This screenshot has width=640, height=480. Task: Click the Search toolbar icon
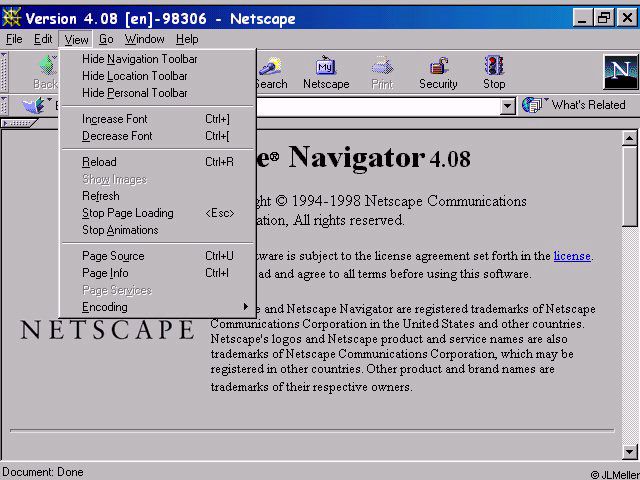tap(270, 66)
